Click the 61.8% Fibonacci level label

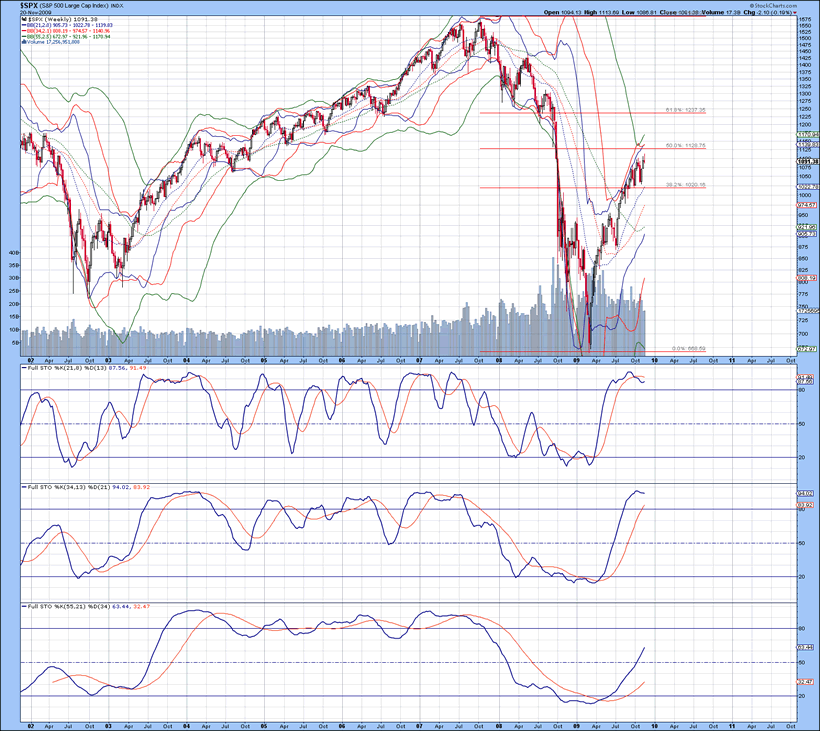pos(686,110)
